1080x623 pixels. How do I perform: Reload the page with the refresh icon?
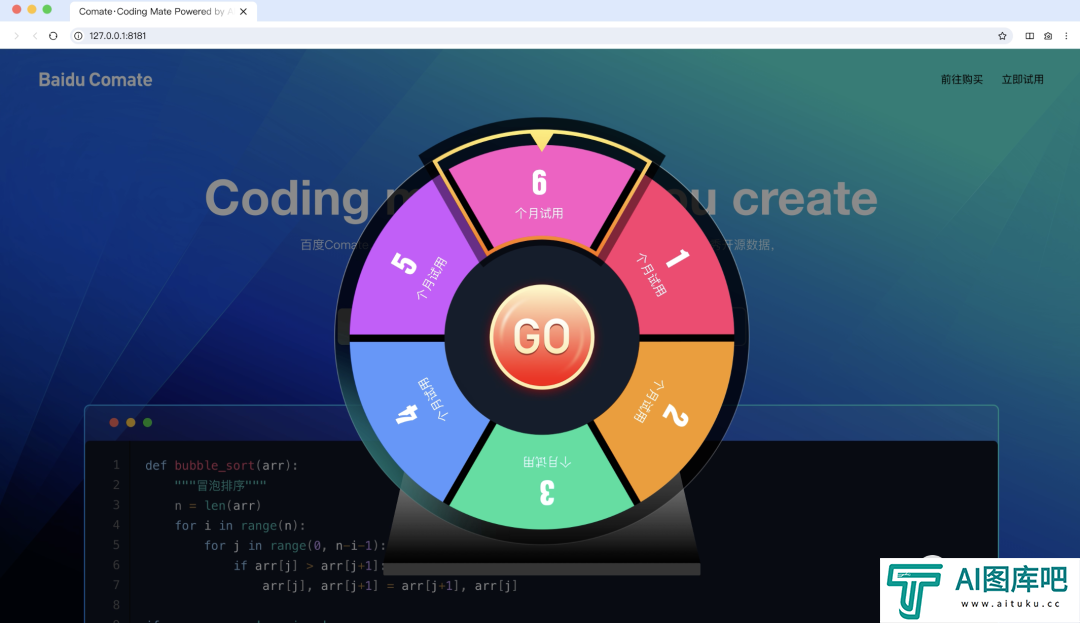pos(53,36)
